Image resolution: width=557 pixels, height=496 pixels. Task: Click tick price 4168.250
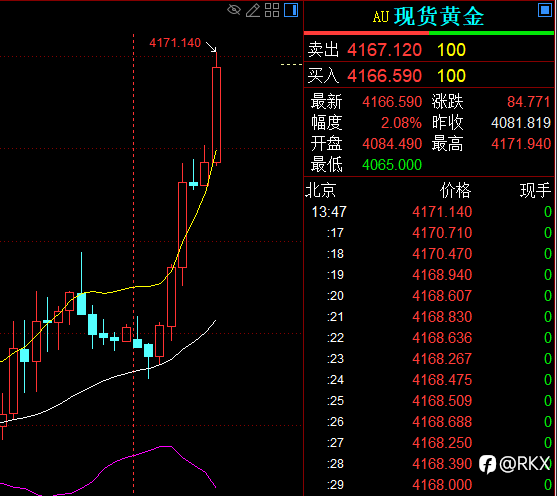(442, 443)
